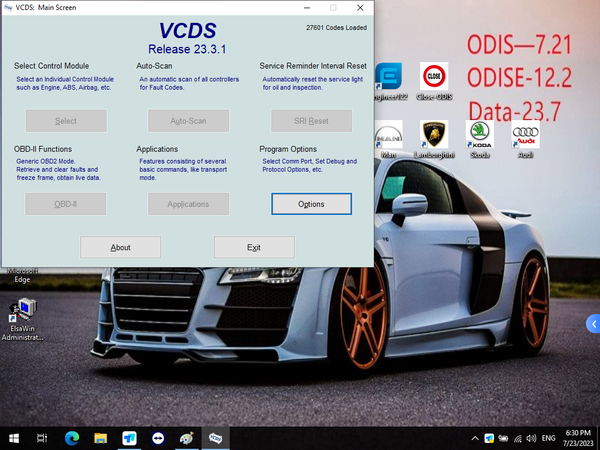Image resolution: width=600 pixels, height=450 pixels.
Task: Click the VCDS app icon in taskbar
Action: (x=215, y=438)
